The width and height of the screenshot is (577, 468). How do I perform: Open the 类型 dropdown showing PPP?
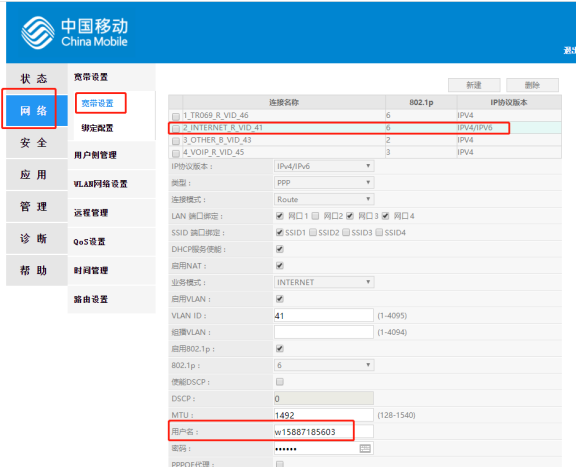pos(324,183)
